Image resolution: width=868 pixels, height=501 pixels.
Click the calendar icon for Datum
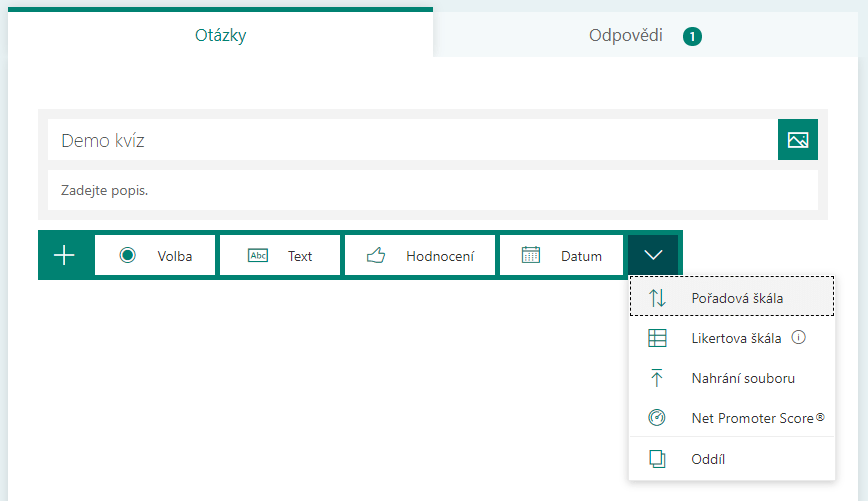530,255
